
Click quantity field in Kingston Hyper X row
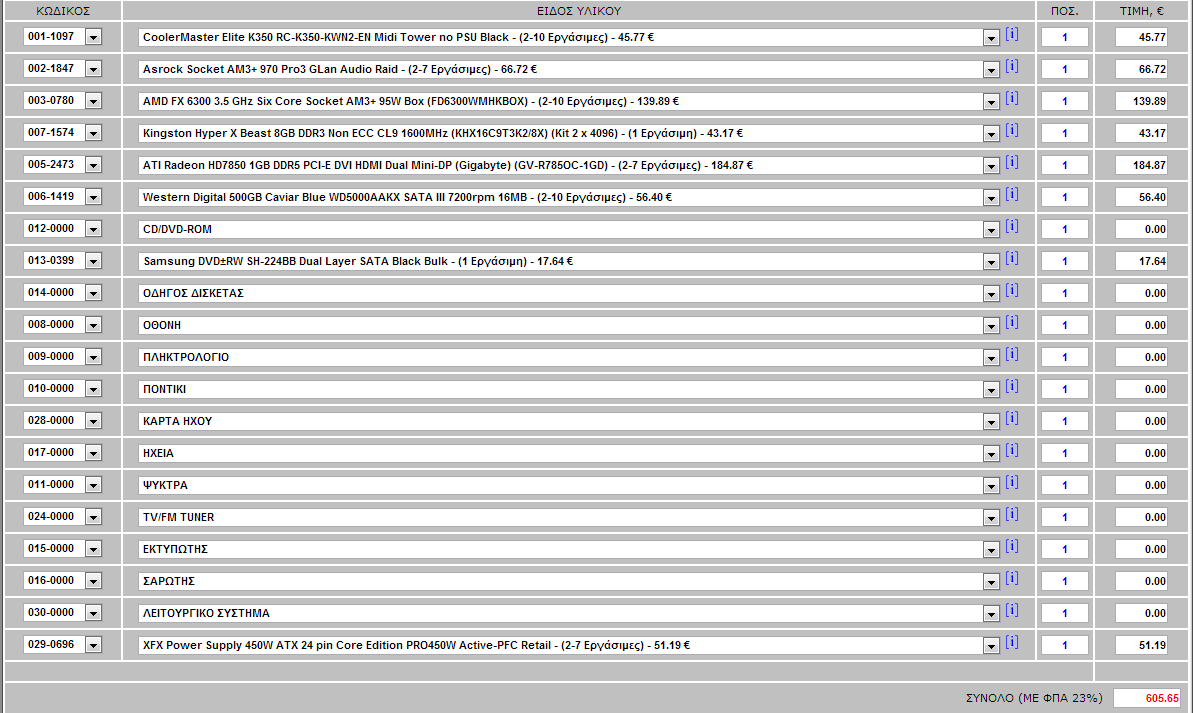[1064, 133]
